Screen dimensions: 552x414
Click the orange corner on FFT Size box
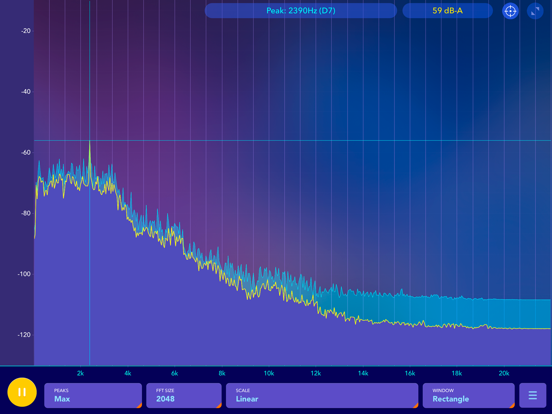click(219, 406)
